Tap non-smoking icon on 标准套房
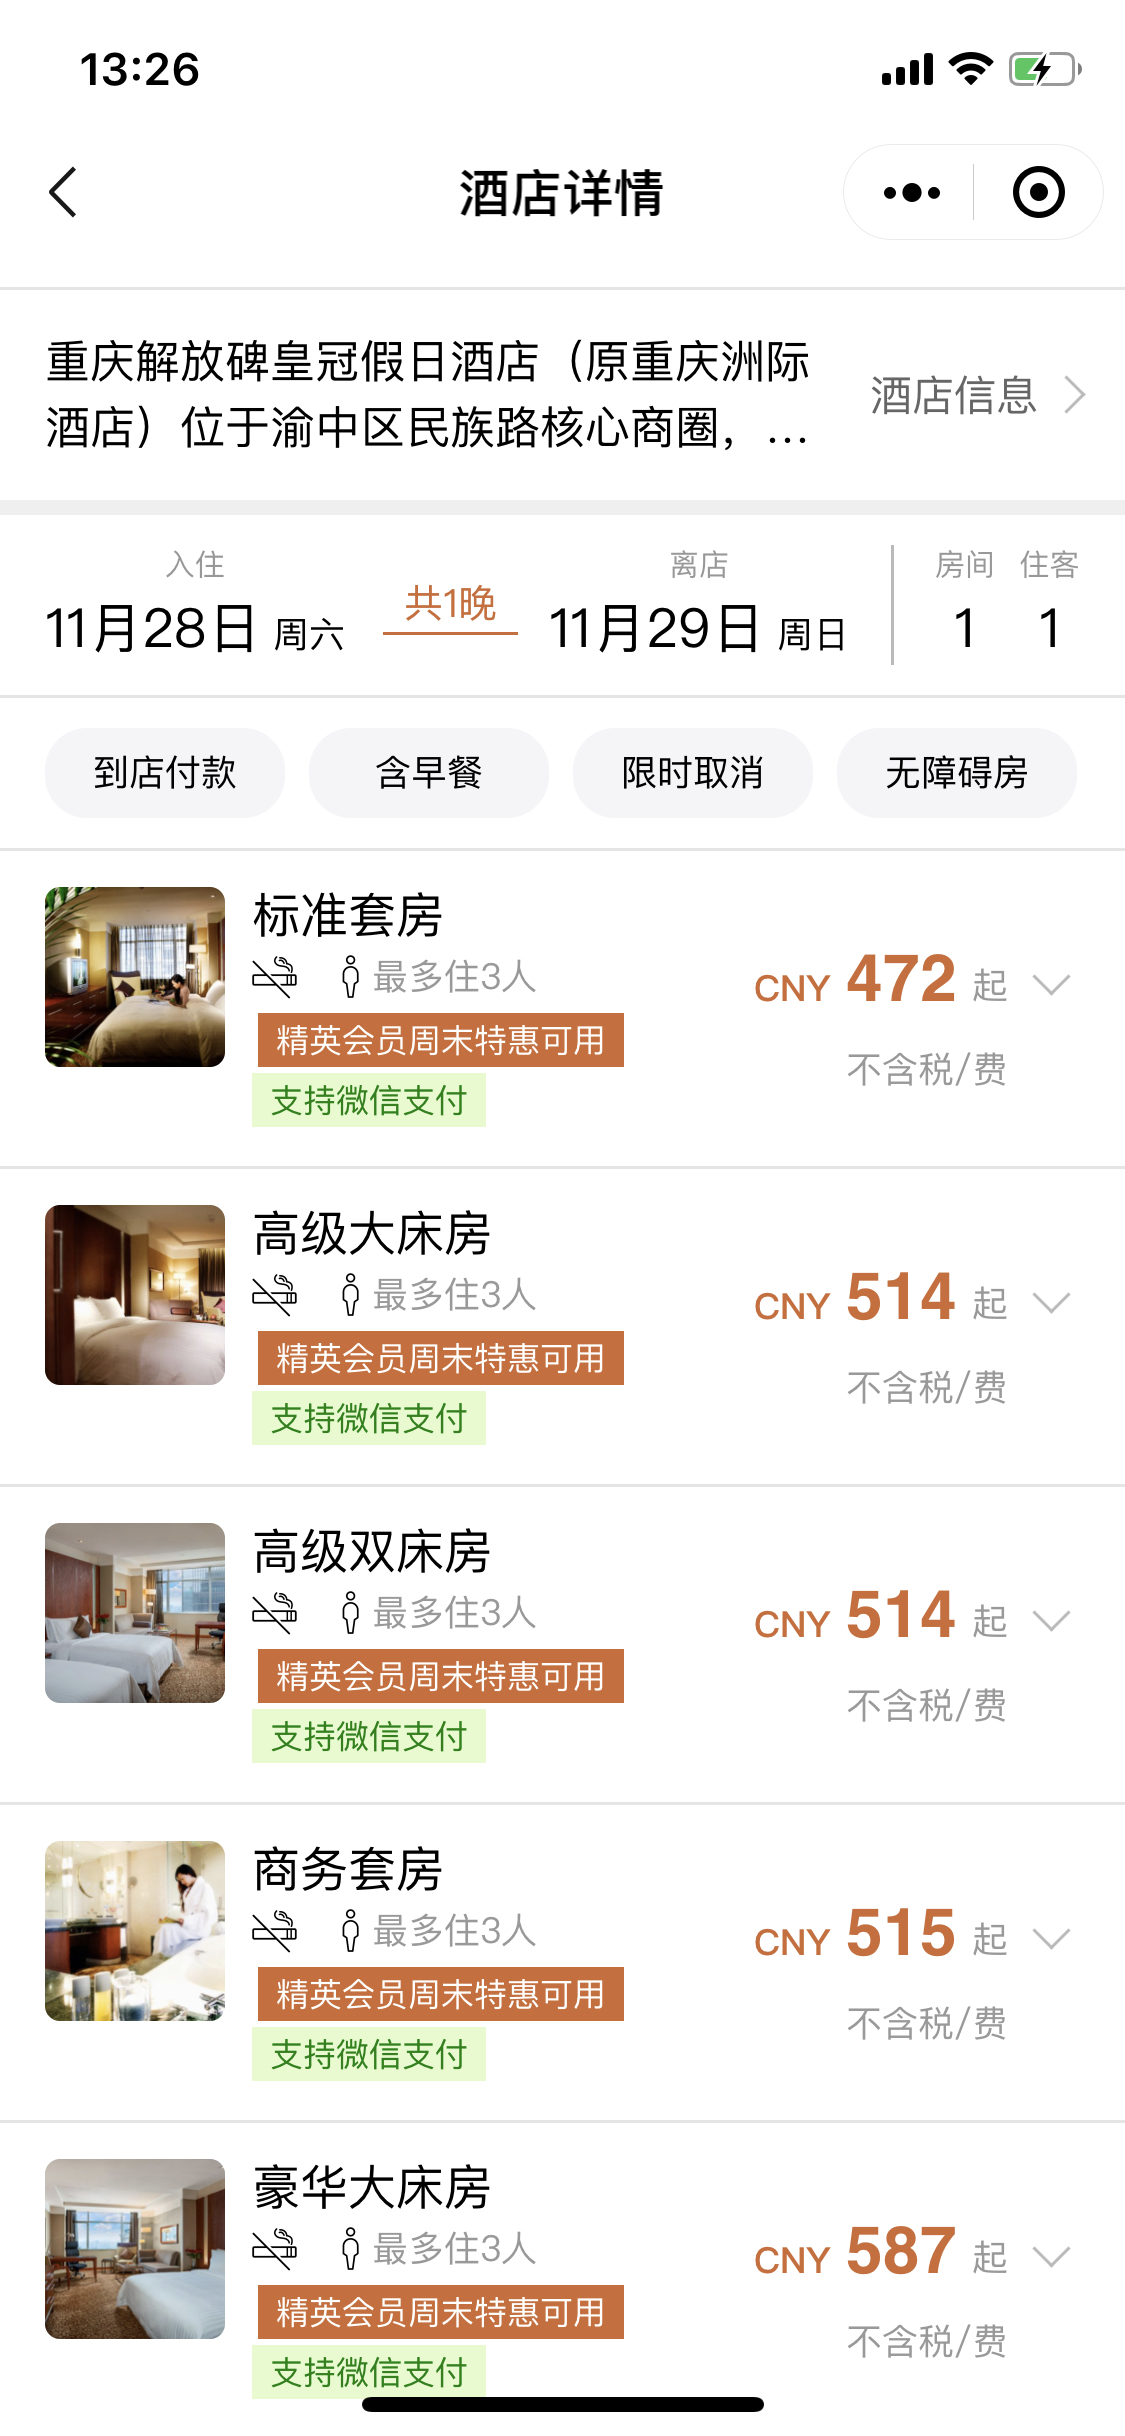This screenshot has height=2436, width=1125. (275, 977)
